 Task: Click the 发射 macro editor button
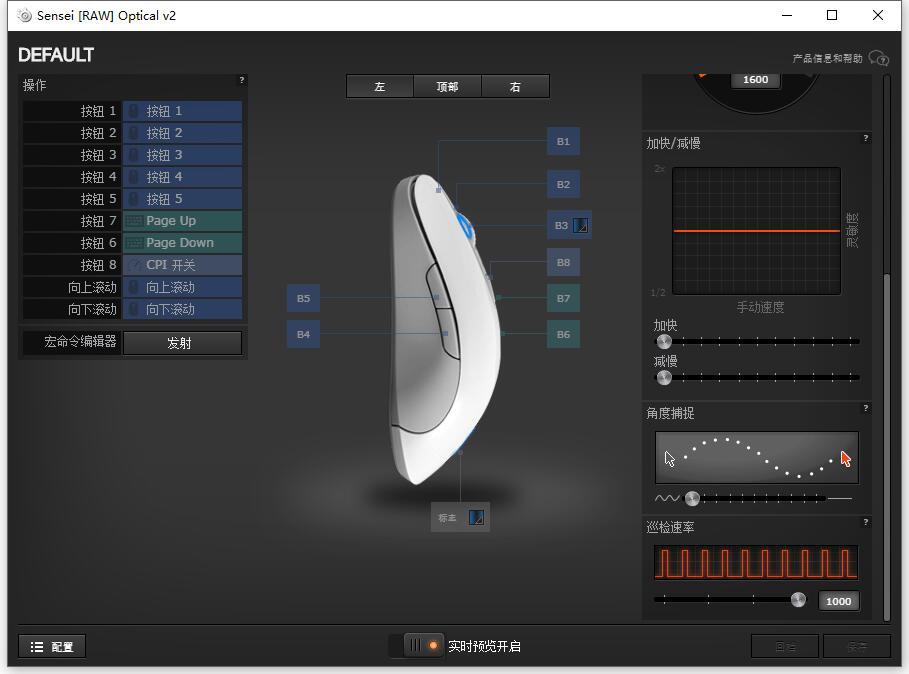click(183, 343)
